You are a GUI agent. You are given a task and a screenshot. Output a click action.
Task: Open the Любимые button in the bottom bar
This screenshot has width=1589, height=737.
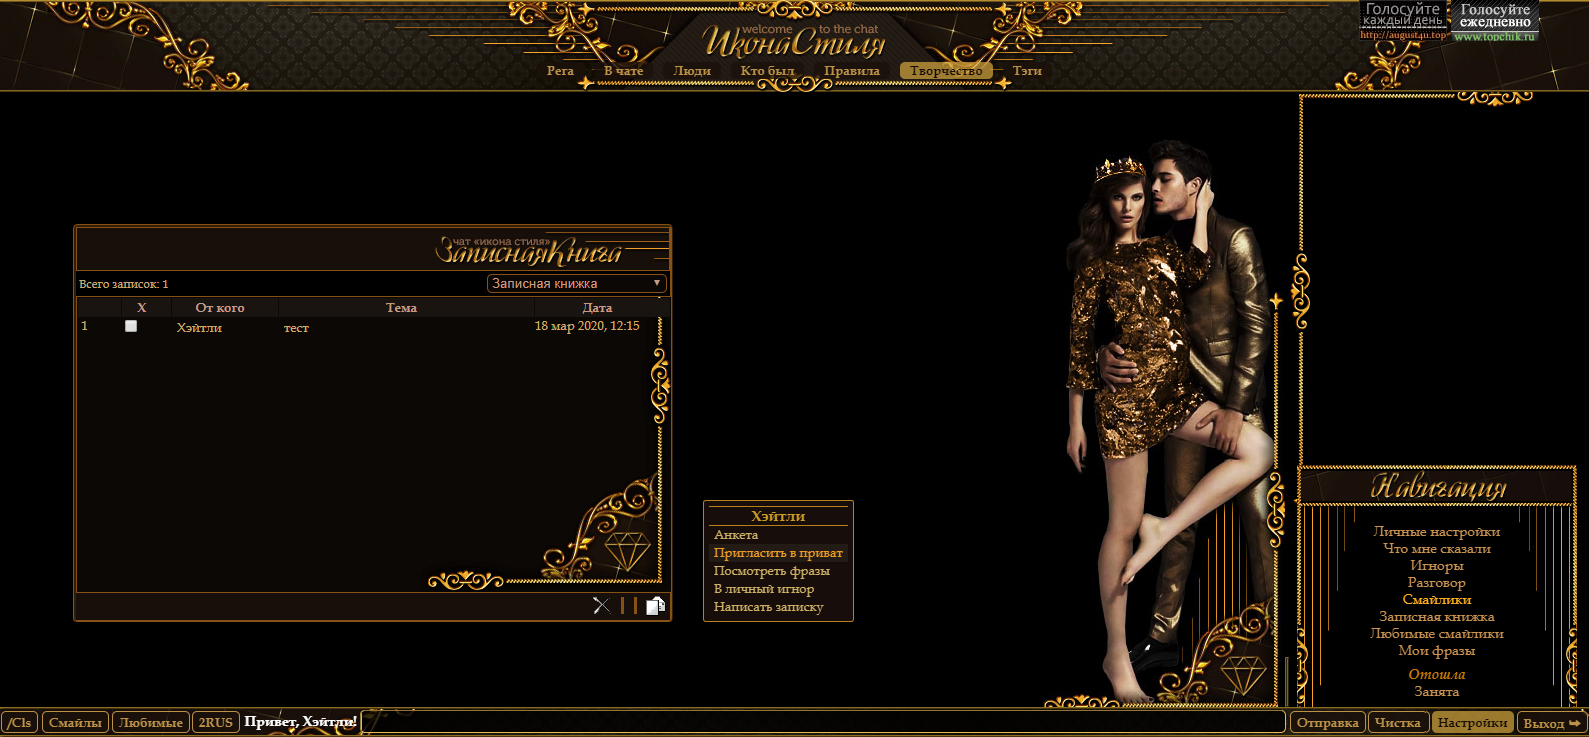tap(150, 722)
